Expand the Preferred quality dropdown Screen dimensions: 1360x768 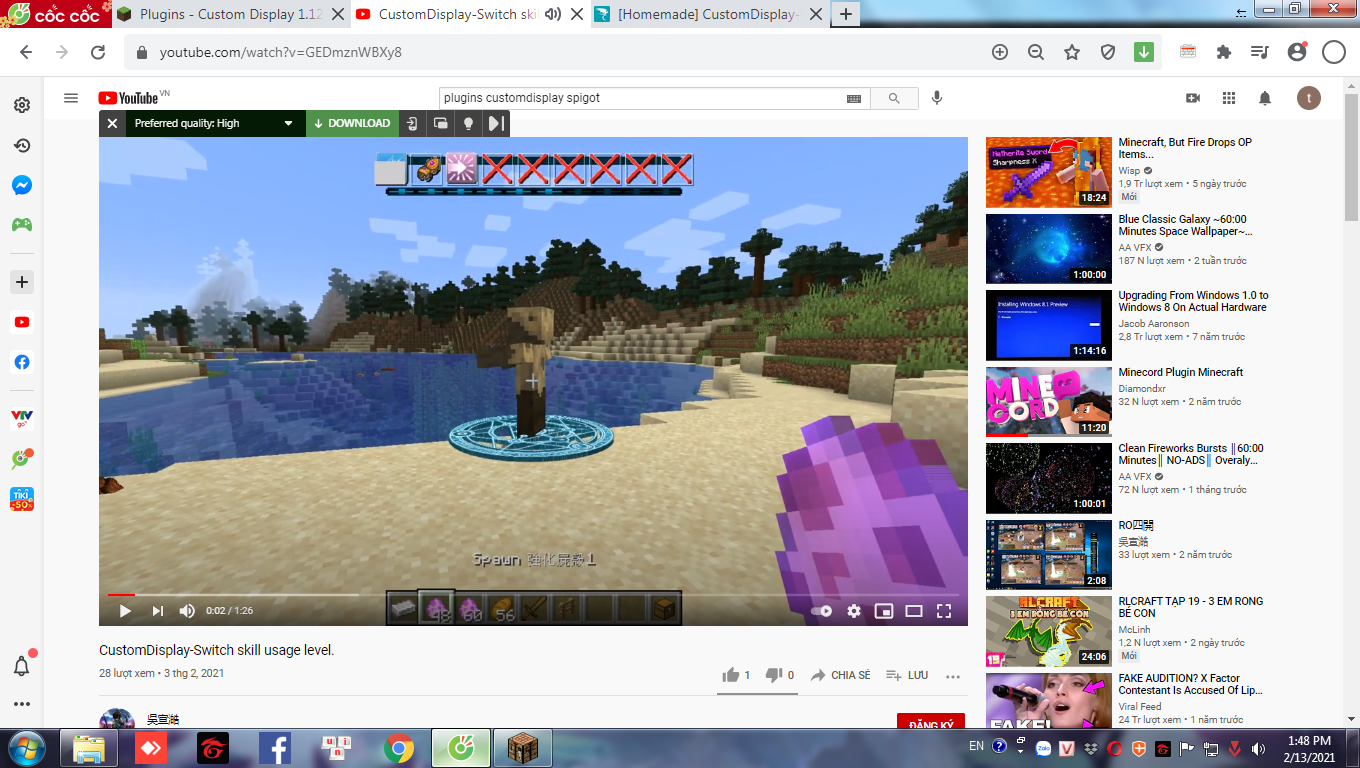click(214, 123)
